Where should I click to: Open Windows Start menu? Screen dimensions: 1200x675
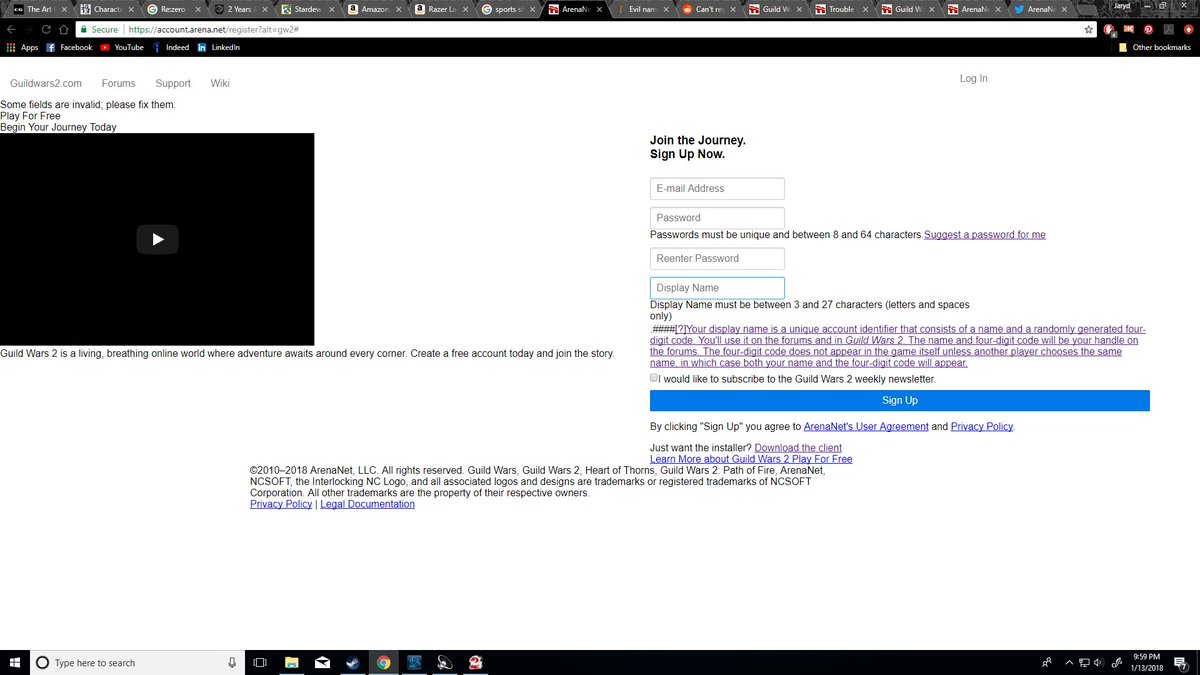pyautogui.click(x=14, y=662)
